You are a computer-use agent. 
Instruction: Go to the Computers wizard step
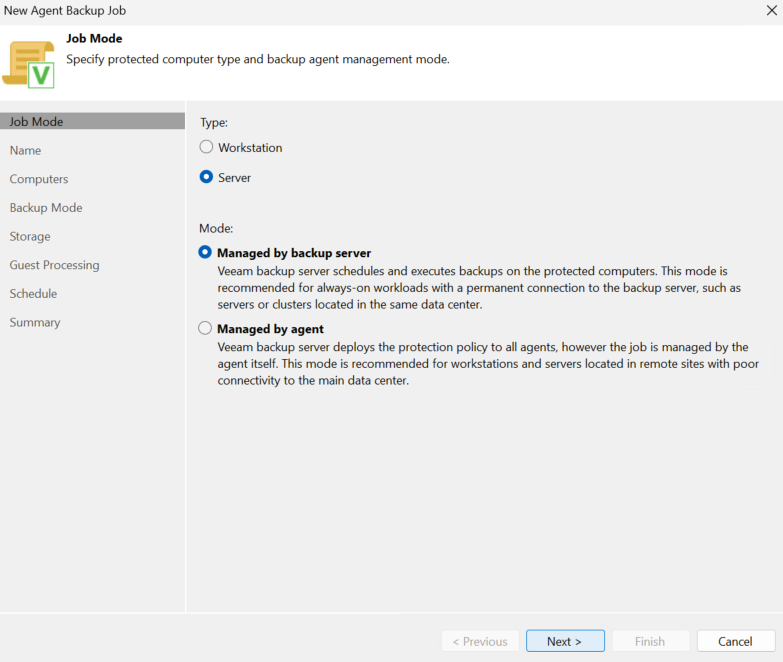tap(39, 179)
